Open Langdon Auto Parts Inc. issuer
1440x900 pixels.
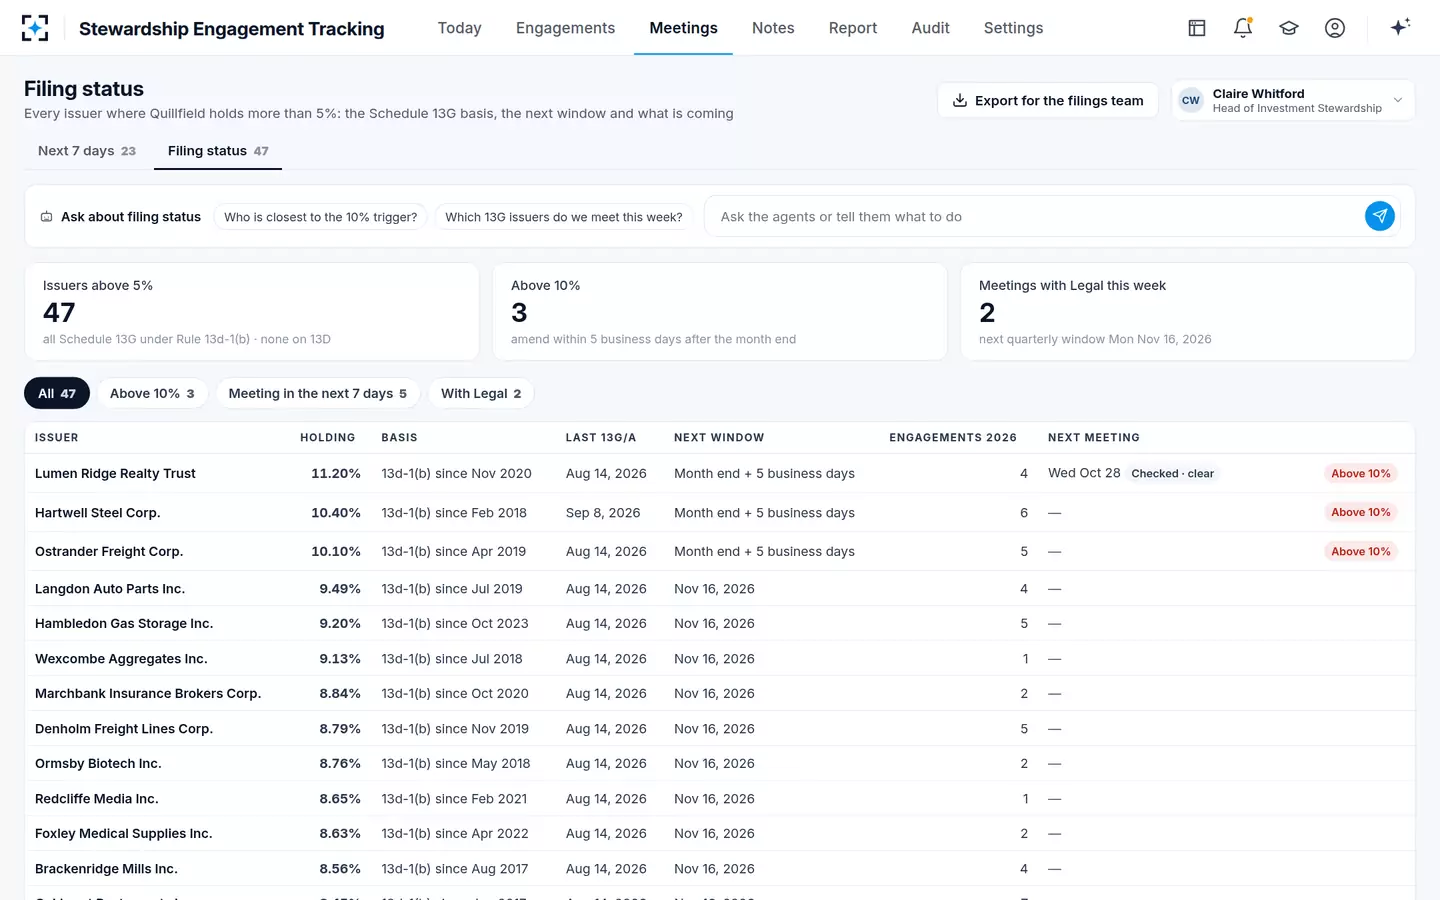(110, 589)
